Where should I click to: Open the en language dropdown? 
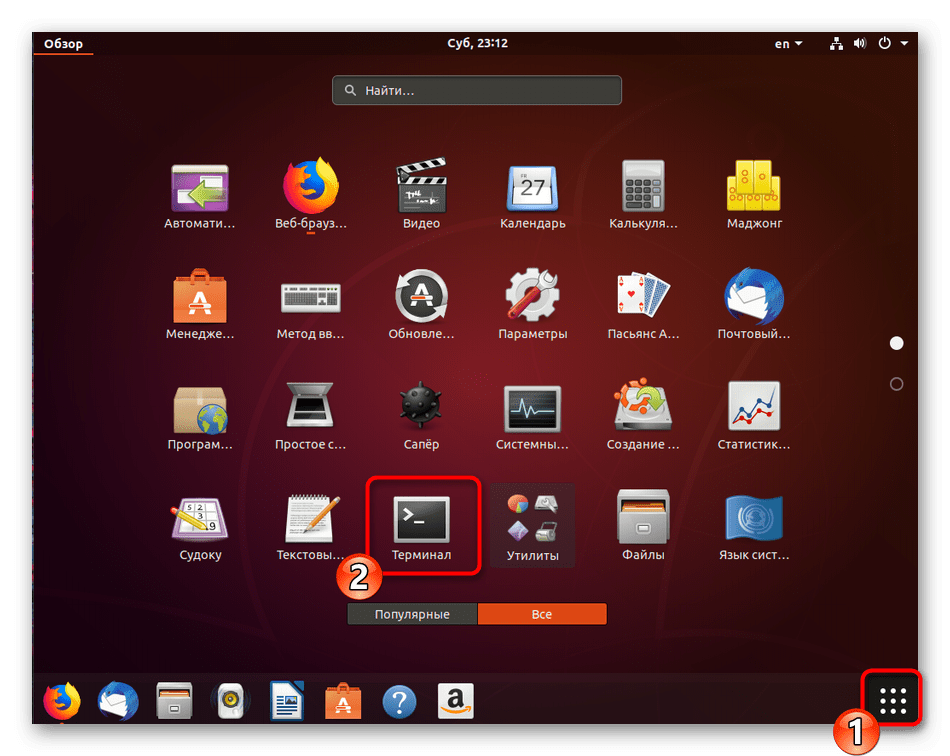click(788, 44)
